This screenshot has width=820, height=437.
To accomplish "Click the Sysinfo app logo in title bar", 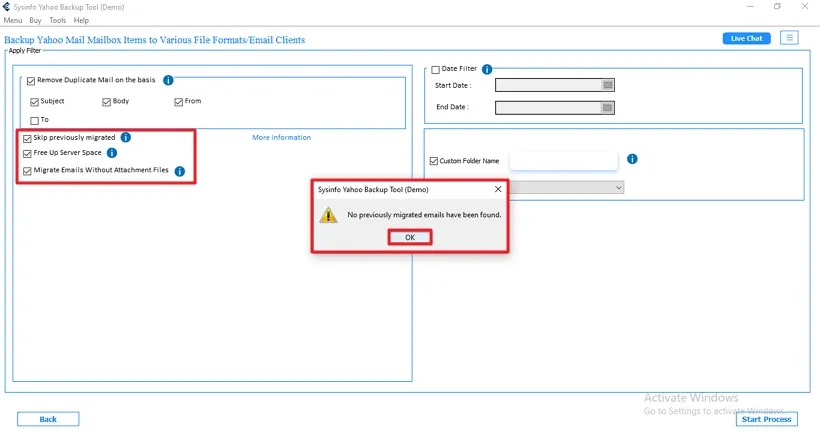I will tap(6, 7).
